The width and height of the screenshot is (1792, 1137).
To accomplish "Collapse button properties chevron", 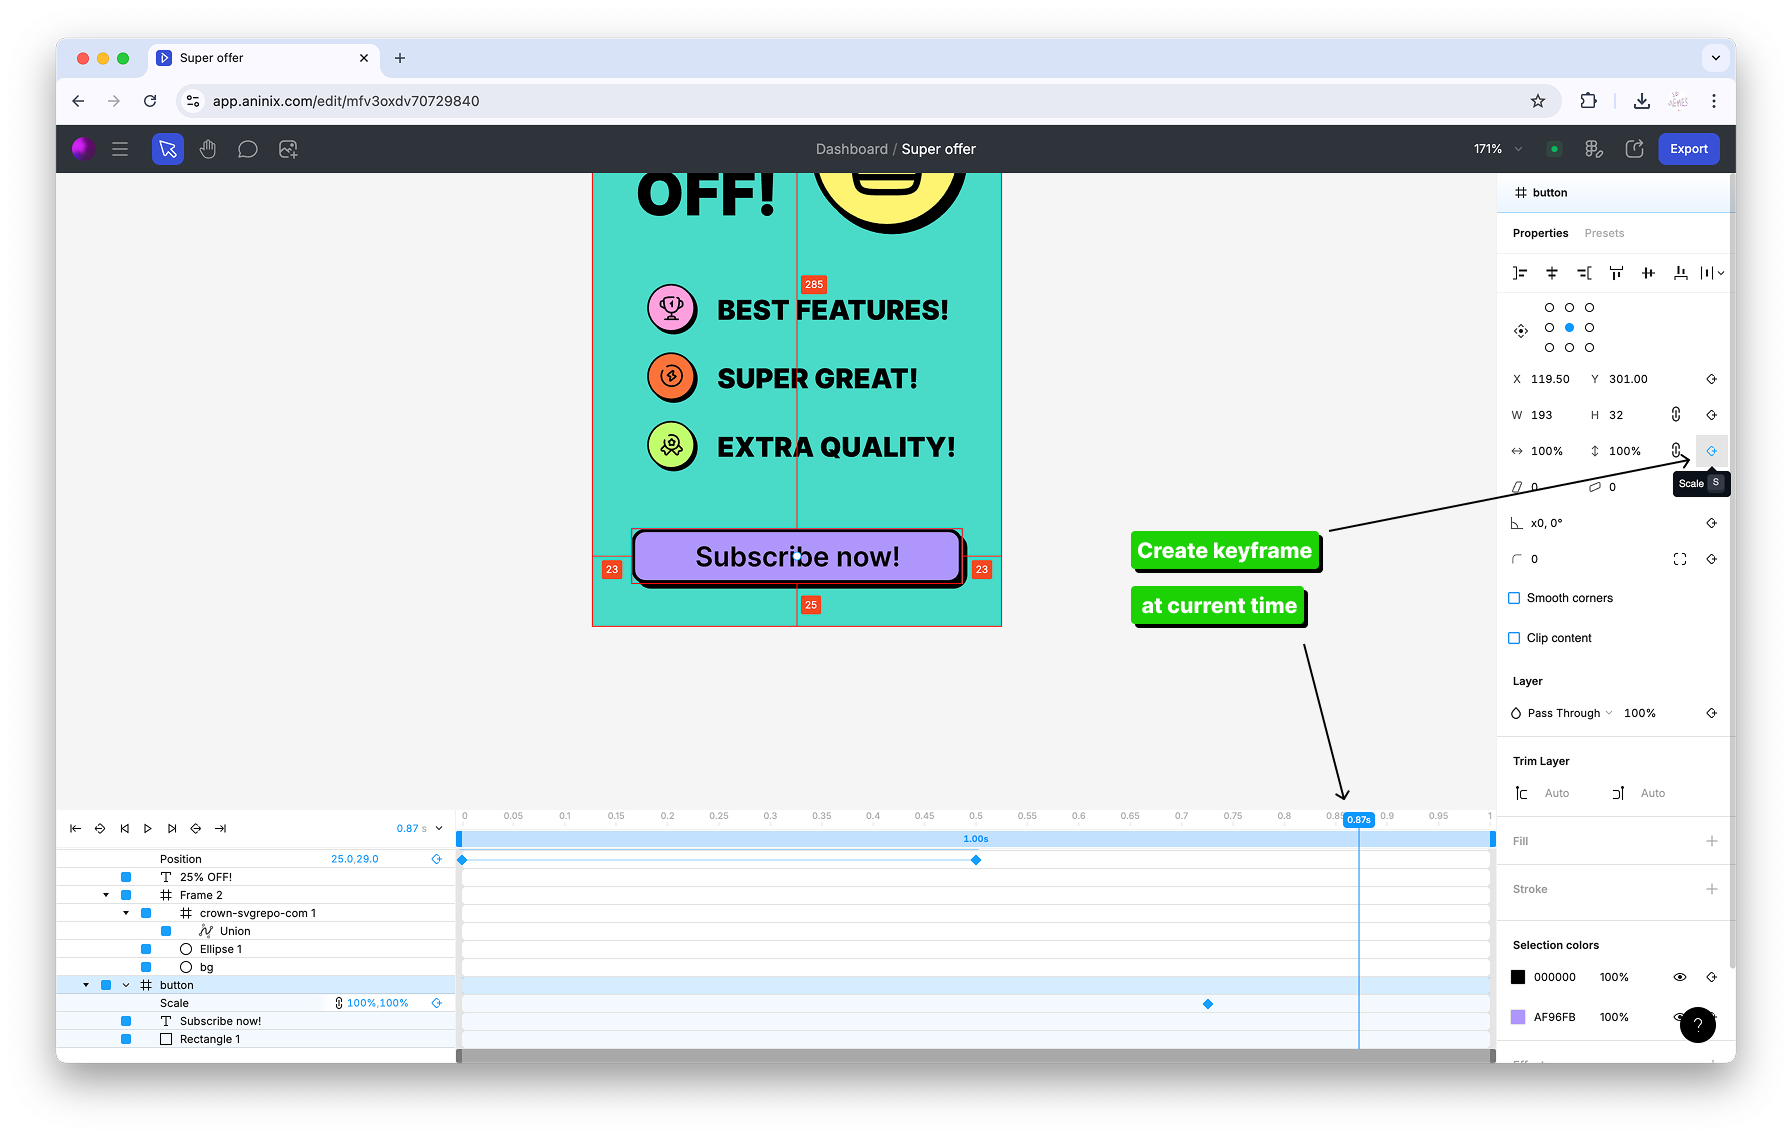I will tap(126, 985).
